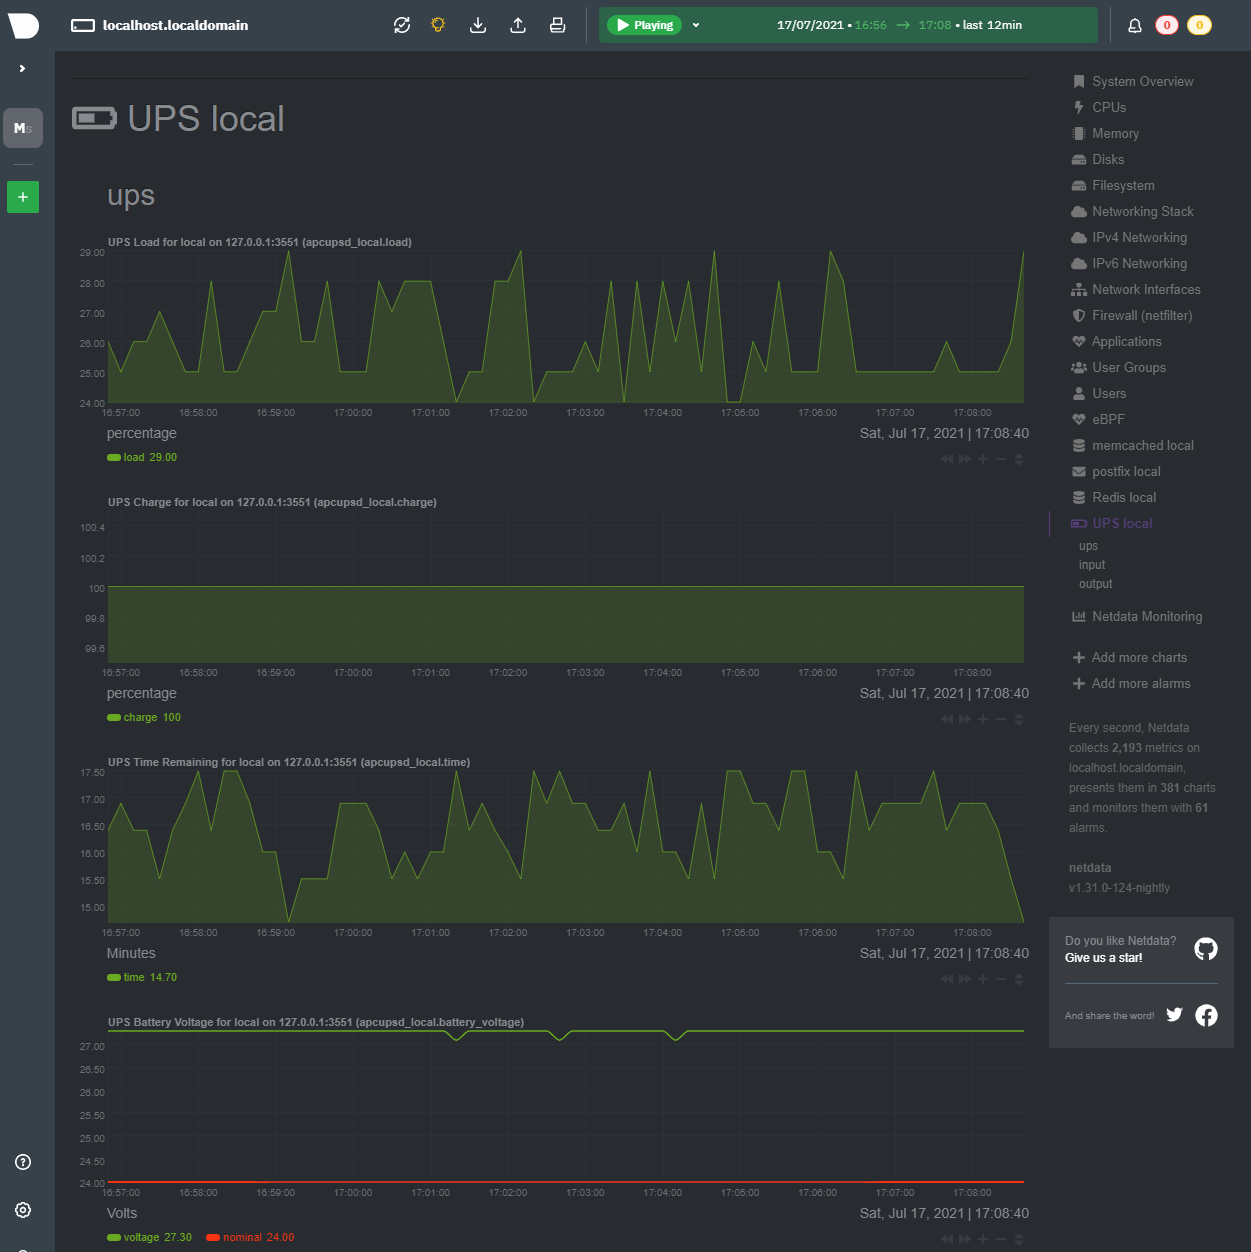1251x1252 pixels.
Task: Click the green add space plus button
Action: point(23,197)
